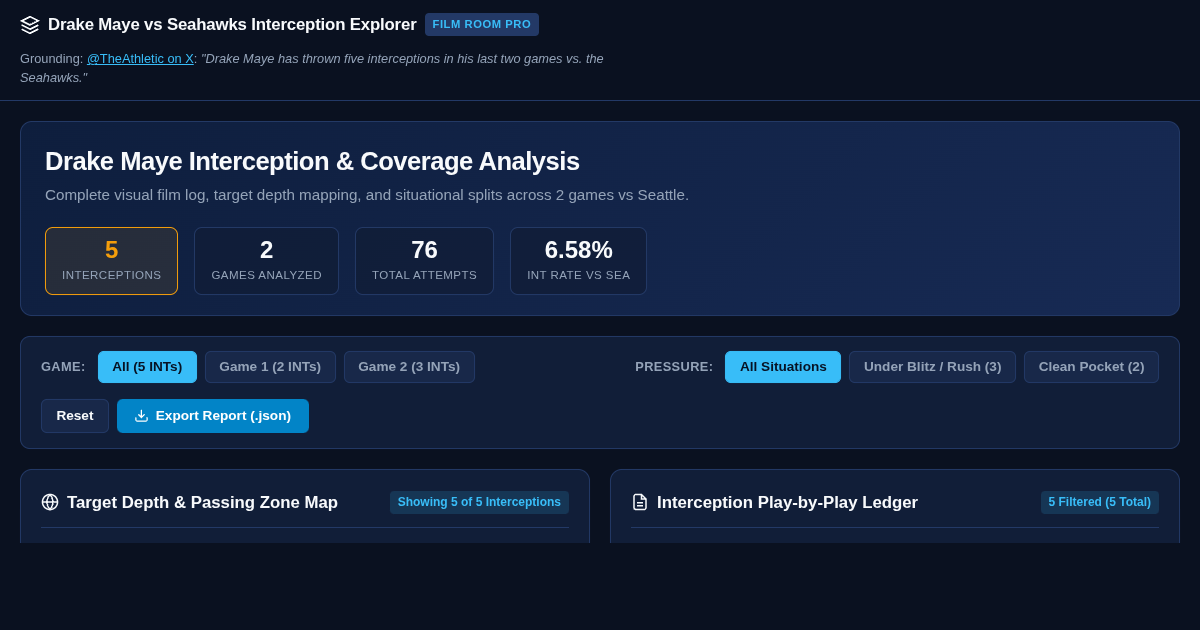Open the @TheAthletic on X link

click(140, 59)
